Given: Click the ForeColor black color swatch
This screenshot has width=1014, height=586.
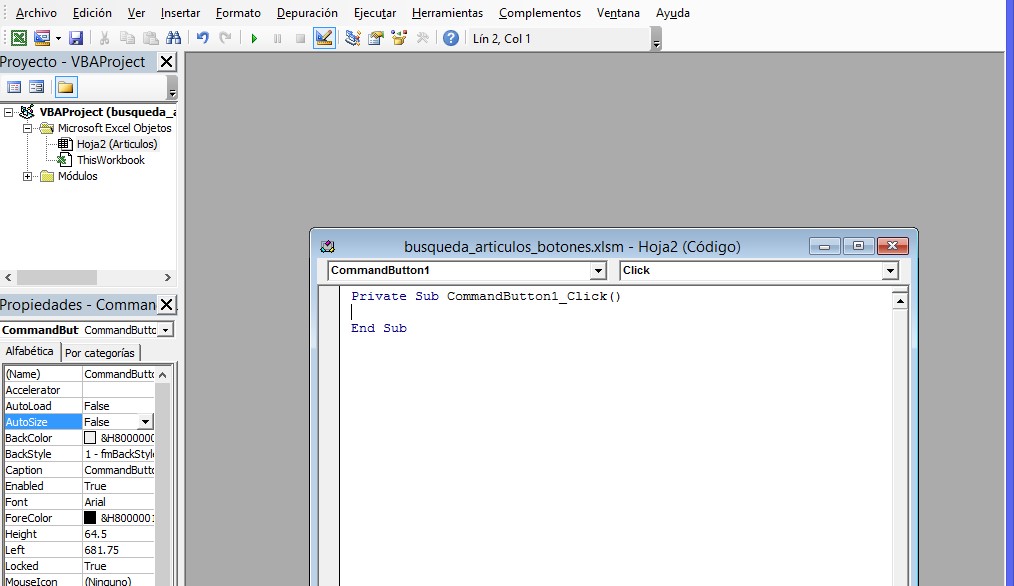Looking at the screenshot, I should tap(90, 518).
